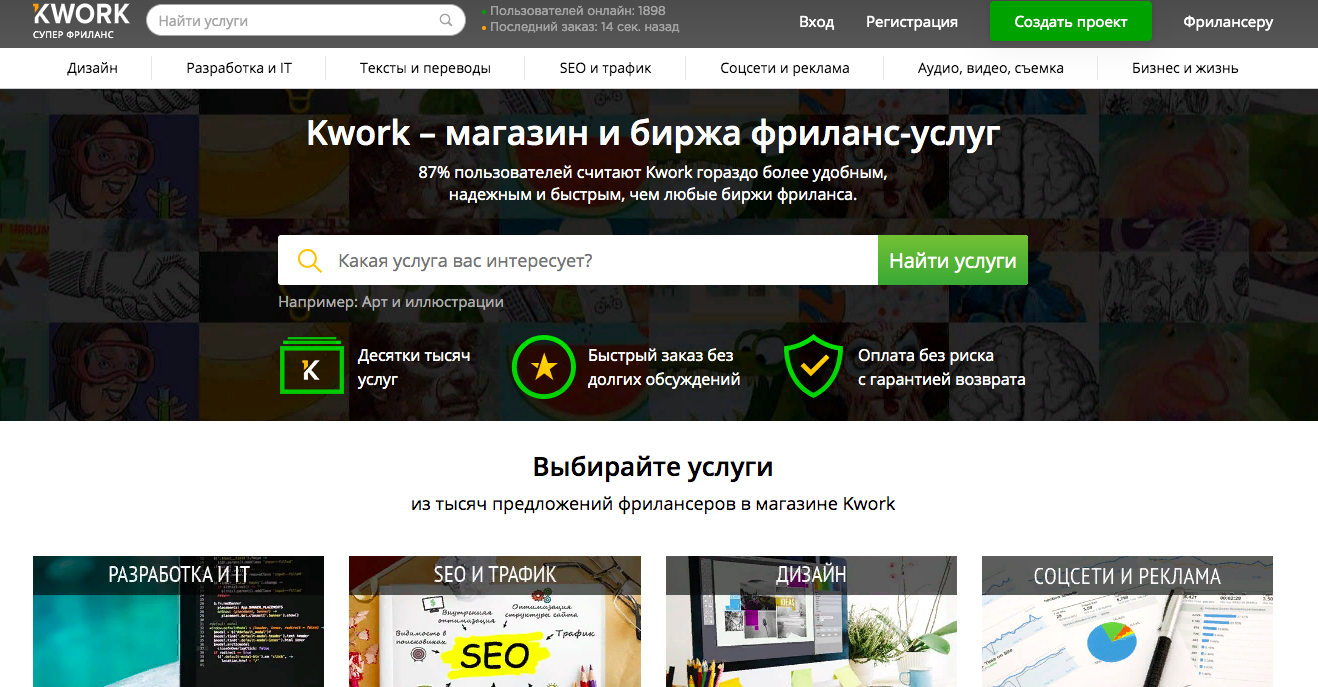Click the Kwork – магазин и биржа heading
1318x687 pixels.
click(653, 133)
